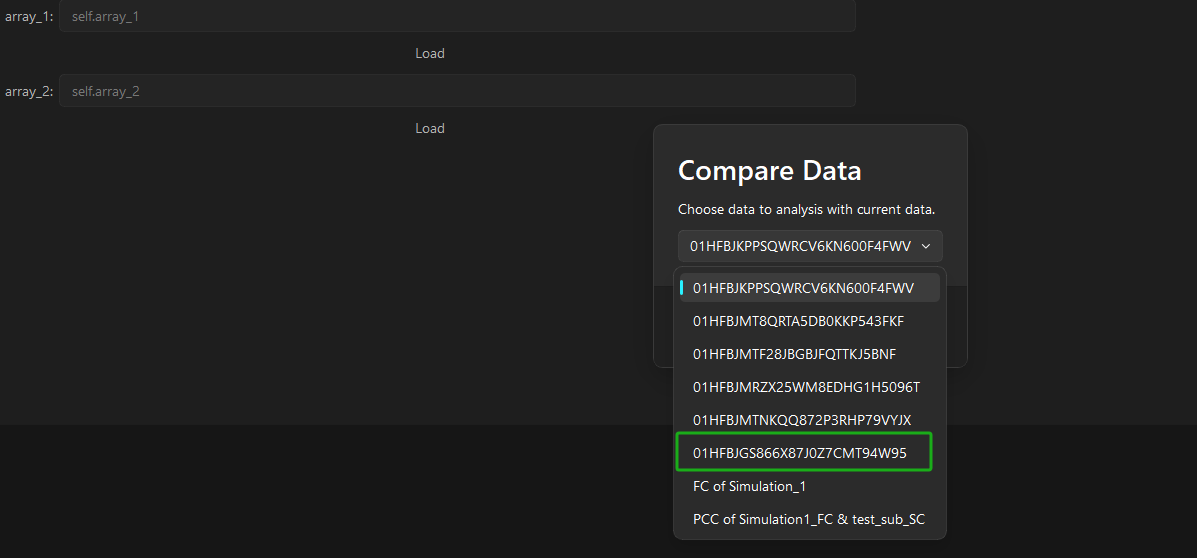Click the 'Choose data to analysis' description text
The width and height of the screenshot is (1197, 558).
pyautogui.click(x=806, y=210)
